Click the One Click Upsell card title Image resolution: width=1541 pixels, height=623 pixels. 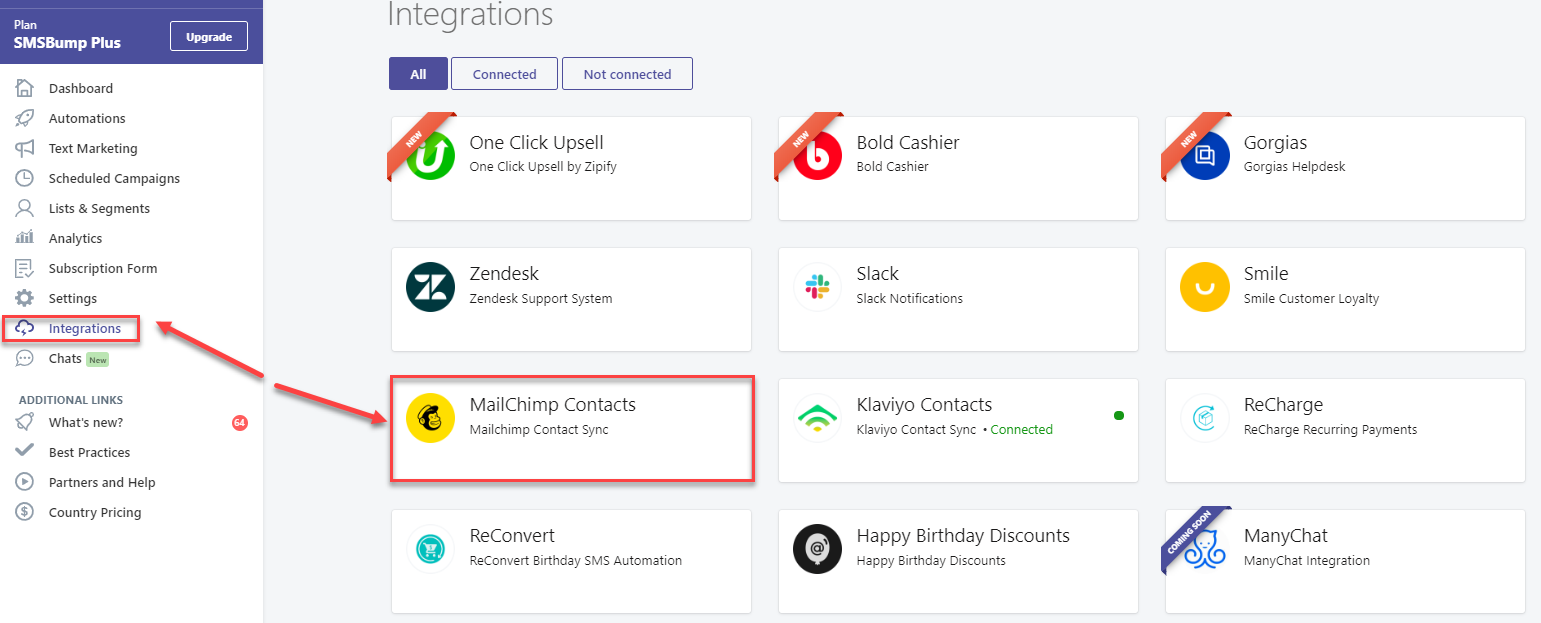[x=536, y=143]
